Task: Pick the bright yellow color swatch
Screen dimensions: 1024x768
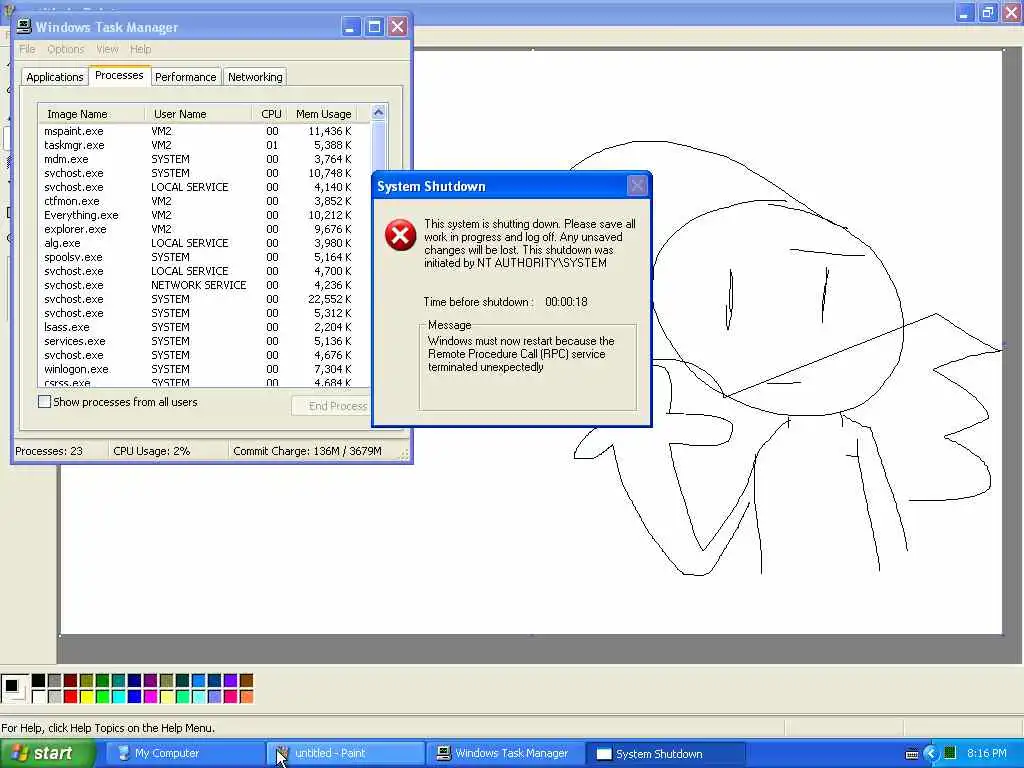Action: [86, 696]
